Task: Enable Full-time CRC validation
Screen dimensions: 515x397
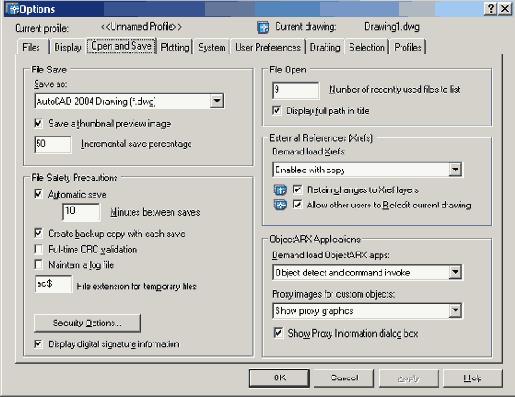Action: (x=38, y=249)
